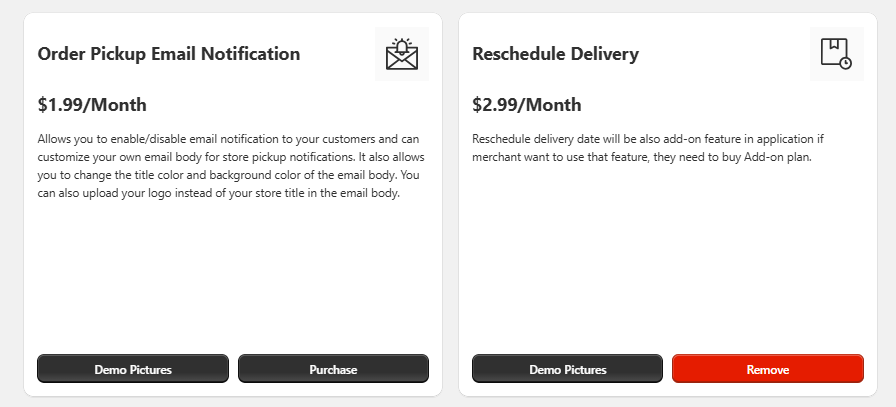The image size is (896, 407).
Task: Remove the Reschedule Delivery add-on
Action: point(767,369)
